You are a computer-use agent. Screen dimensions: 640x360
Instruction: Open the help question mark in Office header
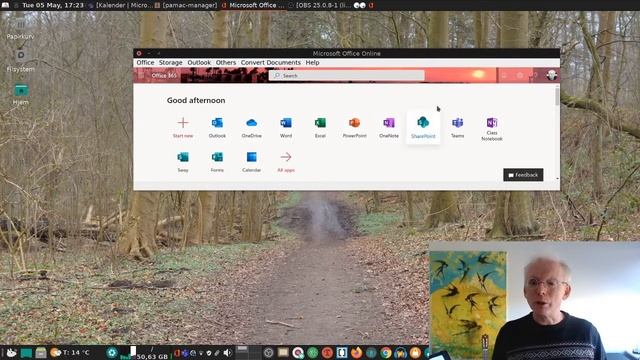(536, 76)
